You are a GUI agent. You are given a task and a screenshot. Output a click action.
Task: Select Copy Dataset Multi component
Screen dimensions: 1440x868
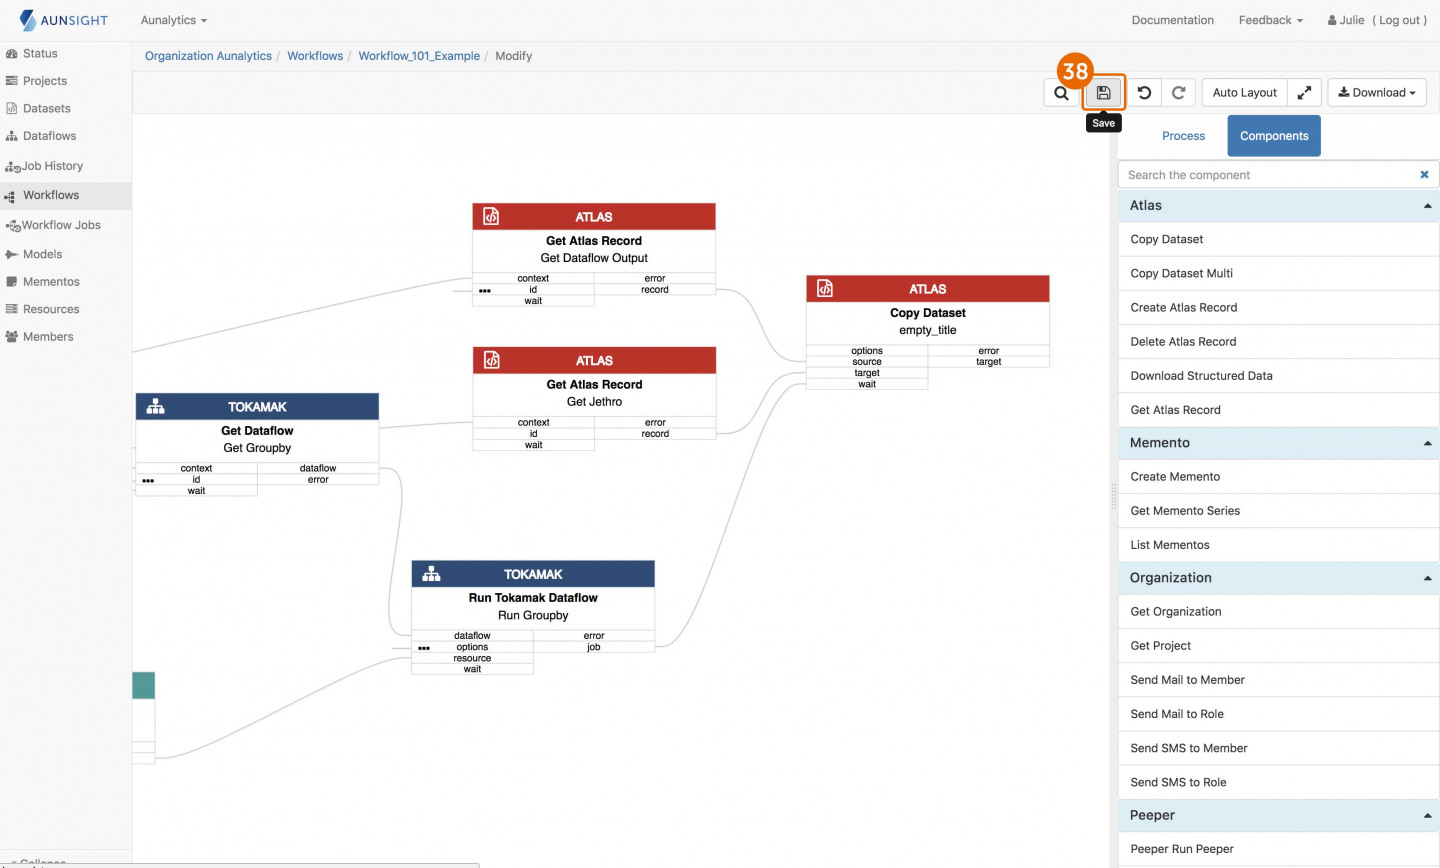(1278, 274)
